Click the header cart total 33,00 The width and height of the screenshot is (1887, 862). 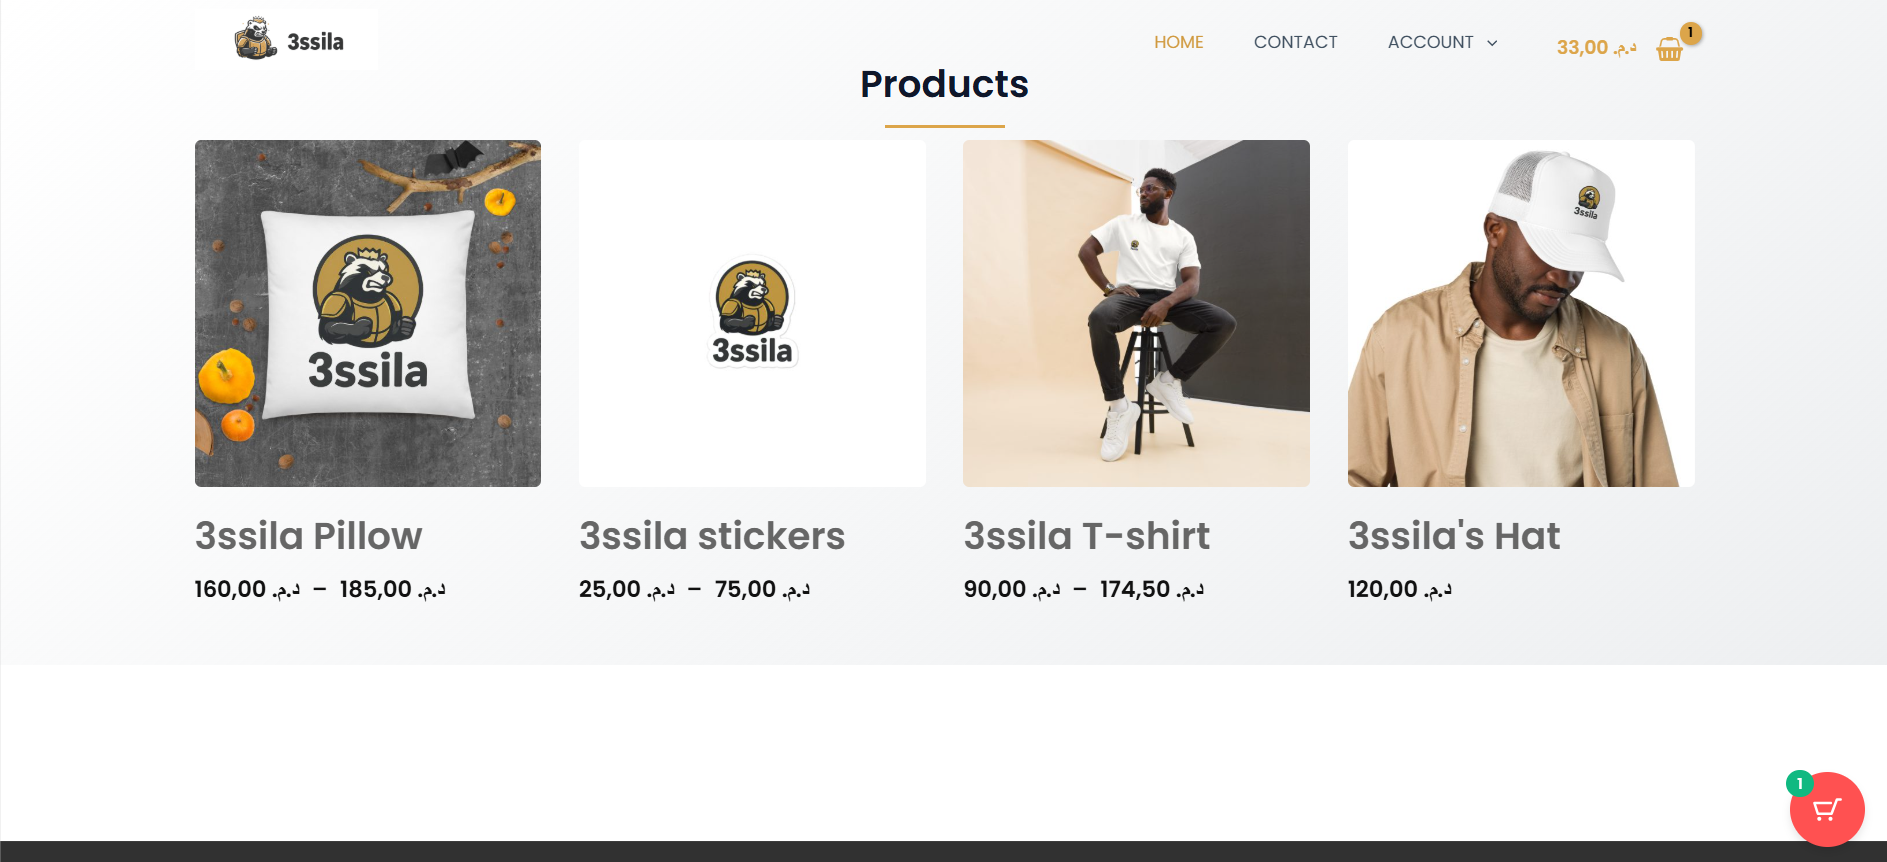pos(1596,47)
